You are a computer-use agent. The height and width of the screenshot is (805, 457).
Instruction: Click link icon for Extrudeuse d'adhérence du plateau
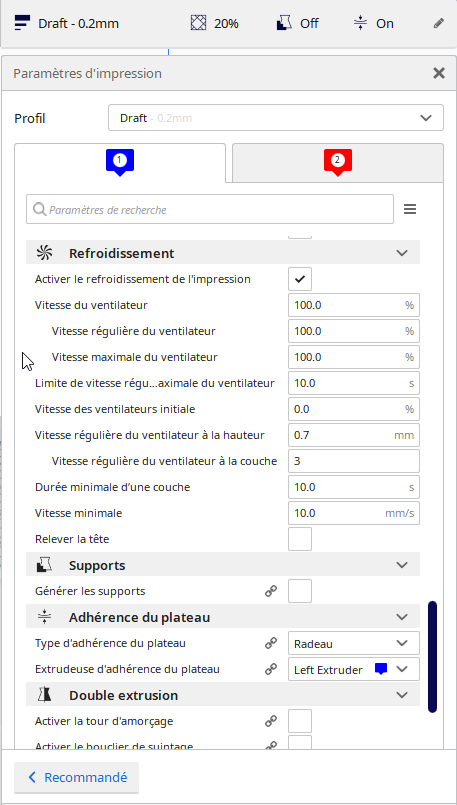pyautogui.click(x=271, y=669)
